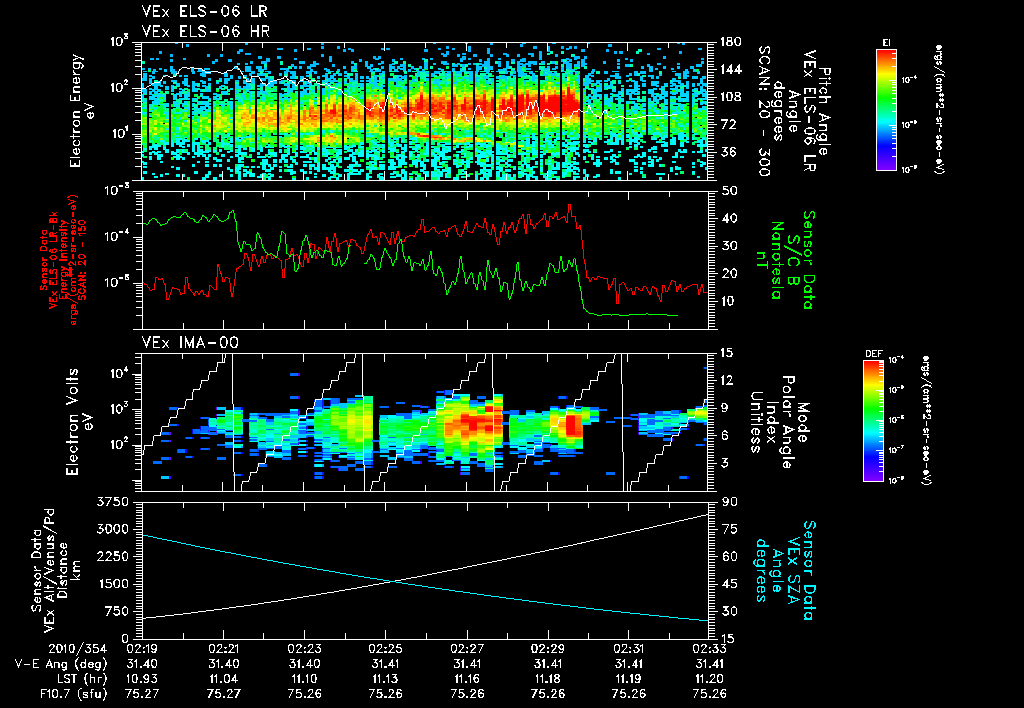Click the 02:31 time tick label
The width and height of the screenshot is (1024, 708).
coord(628,649)
